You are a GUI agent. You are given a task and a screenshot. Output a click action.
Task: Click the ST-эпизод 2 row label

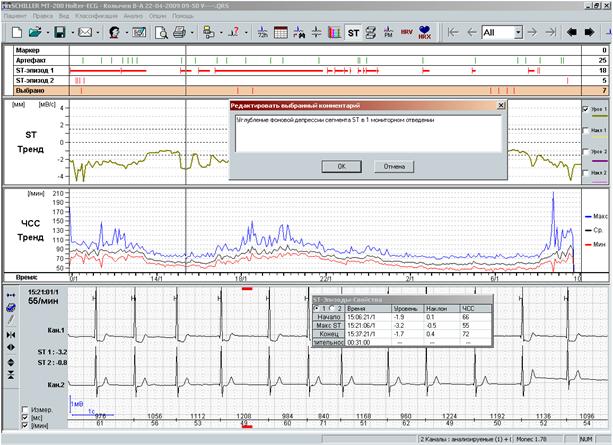[x=35, y=81]
